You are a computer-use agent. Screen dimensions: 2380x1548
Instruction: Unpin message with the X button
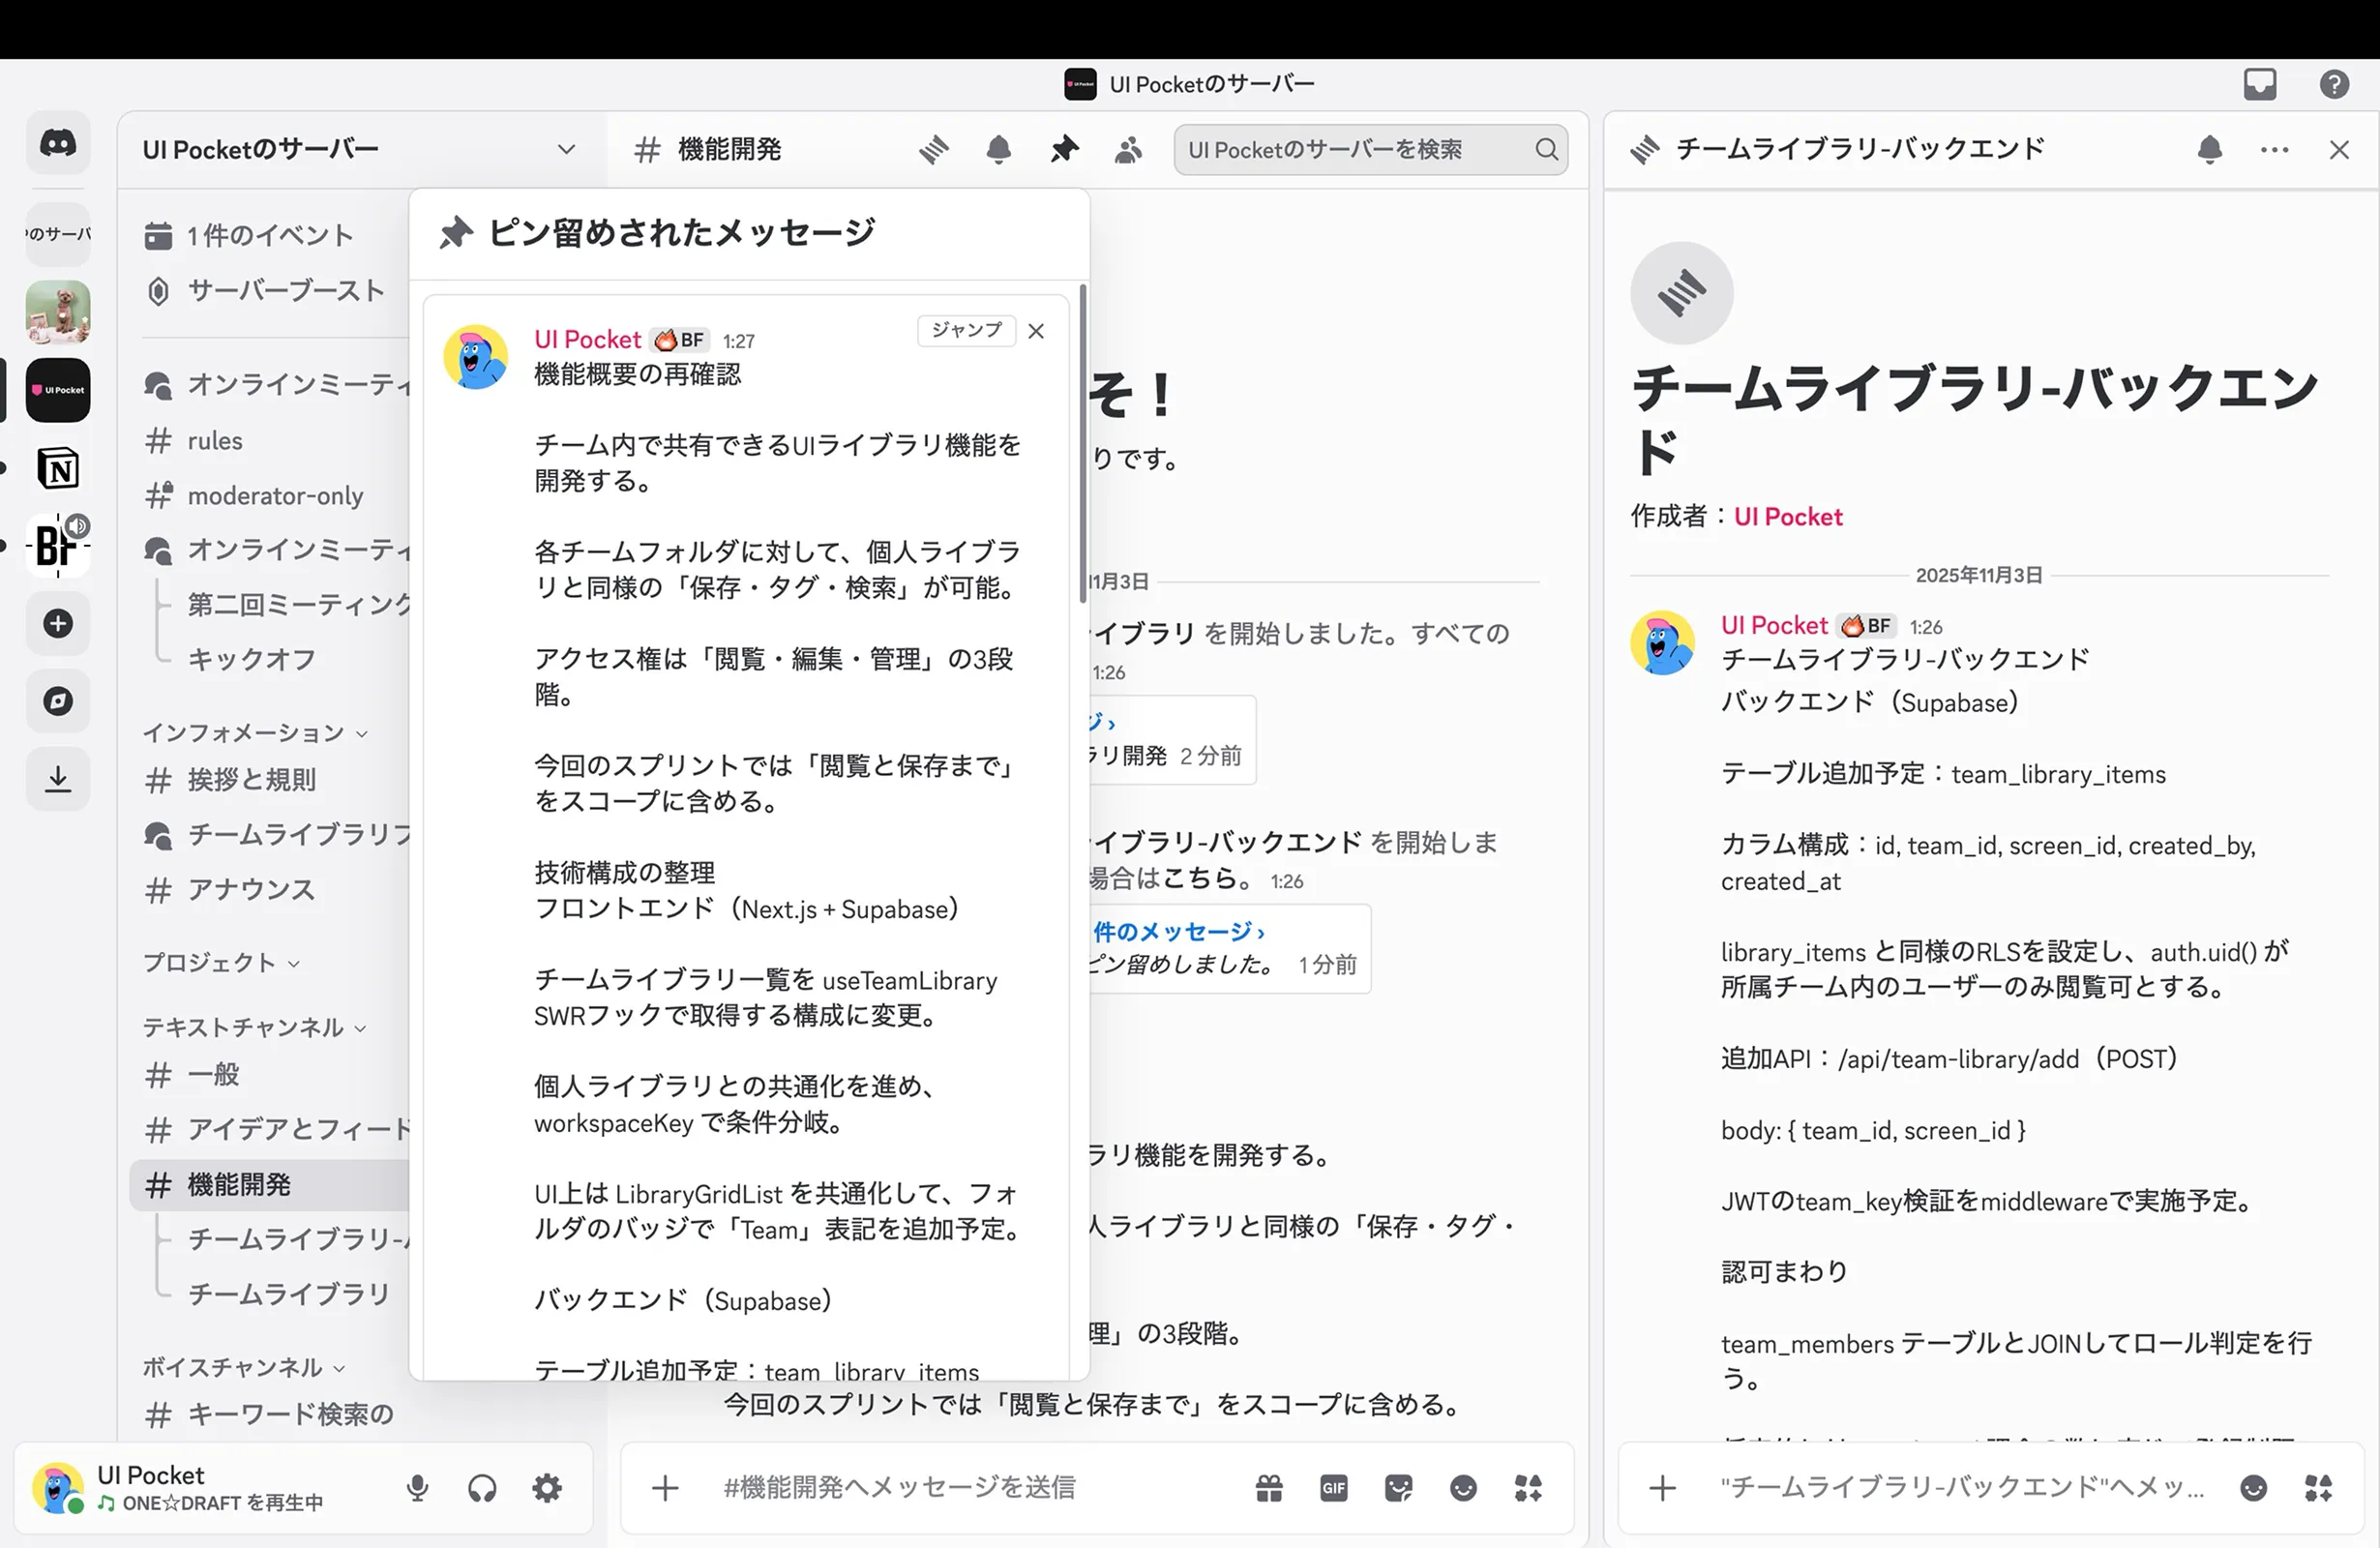point(1036,331)
